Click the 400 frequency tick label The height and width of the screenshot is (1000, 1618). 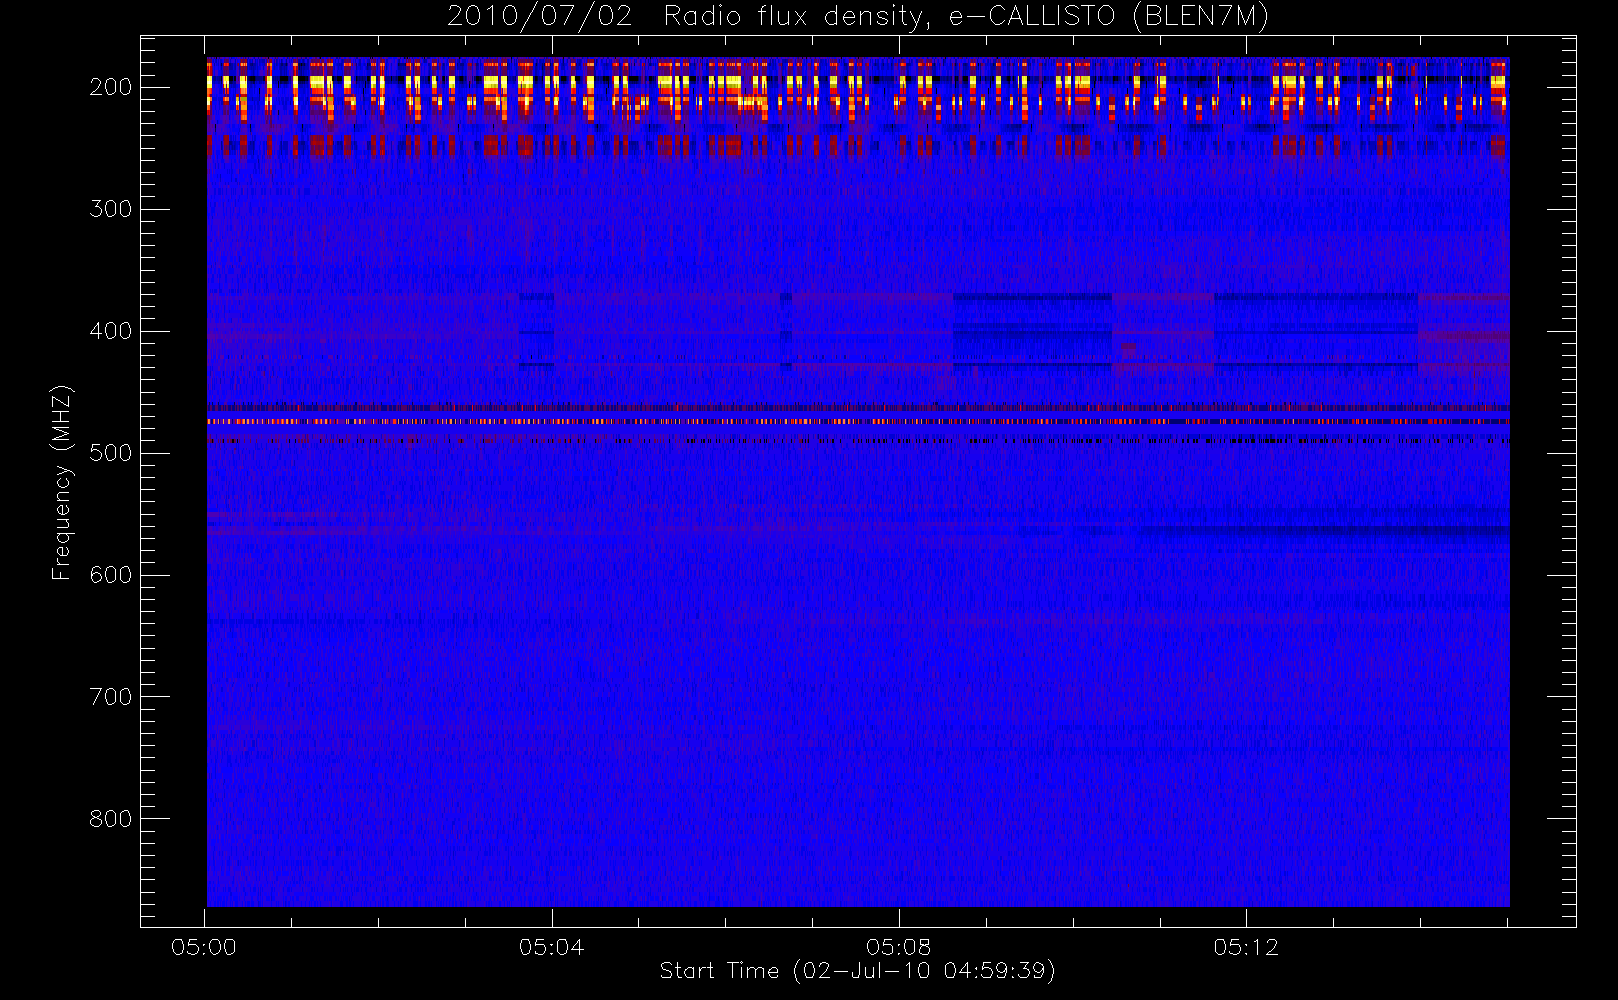point(111,331)
